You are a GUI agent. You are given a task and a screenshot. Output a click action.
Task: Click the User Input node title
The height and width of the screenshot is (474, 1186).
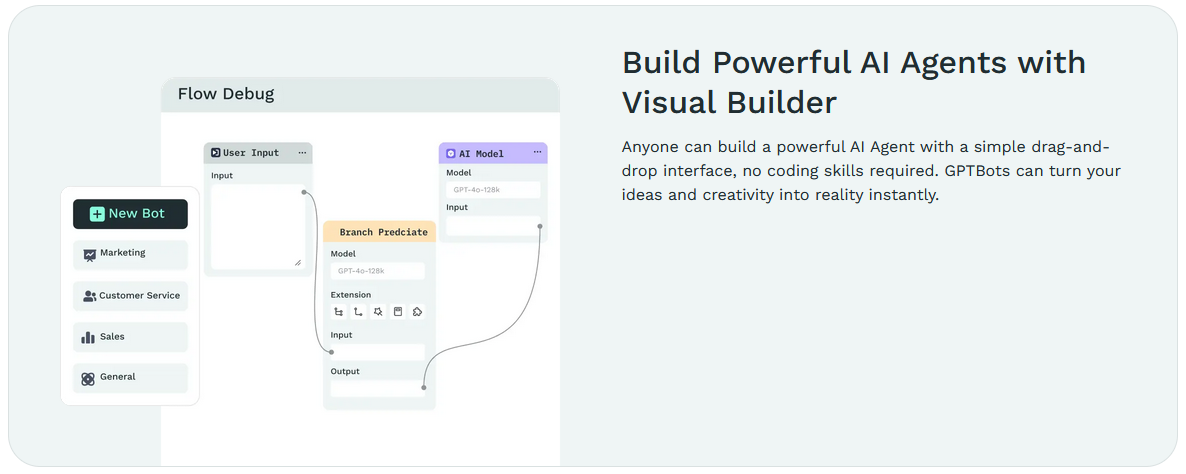[x=250, y=153]
